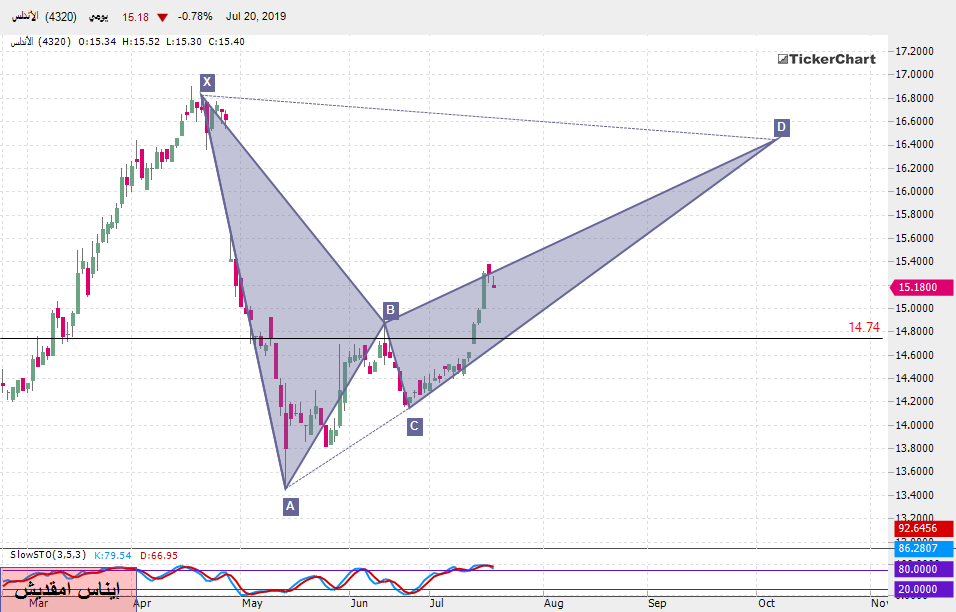This screenshot has width=956, height=612.
Task: Select the A point marker at pattern low
Action: click(290, 506)
